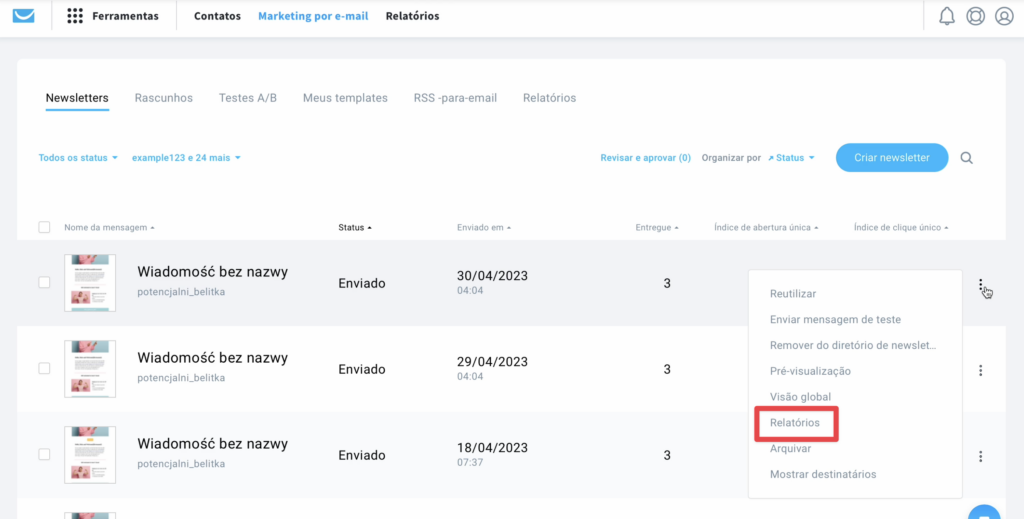Open the notifications bell icon

(x=946, y=16)
